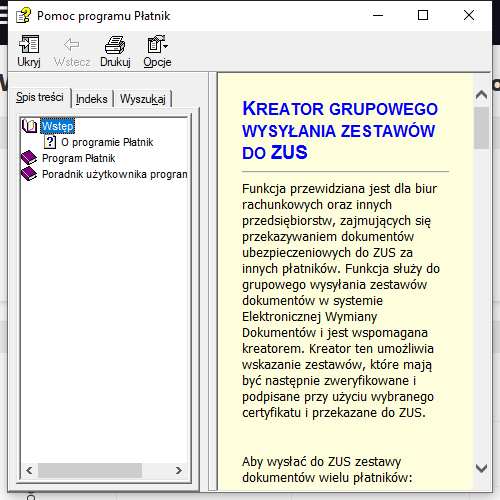The image size is (500, 500).
Task: Select the Wstęp tree node
Action: click(58, 126)
